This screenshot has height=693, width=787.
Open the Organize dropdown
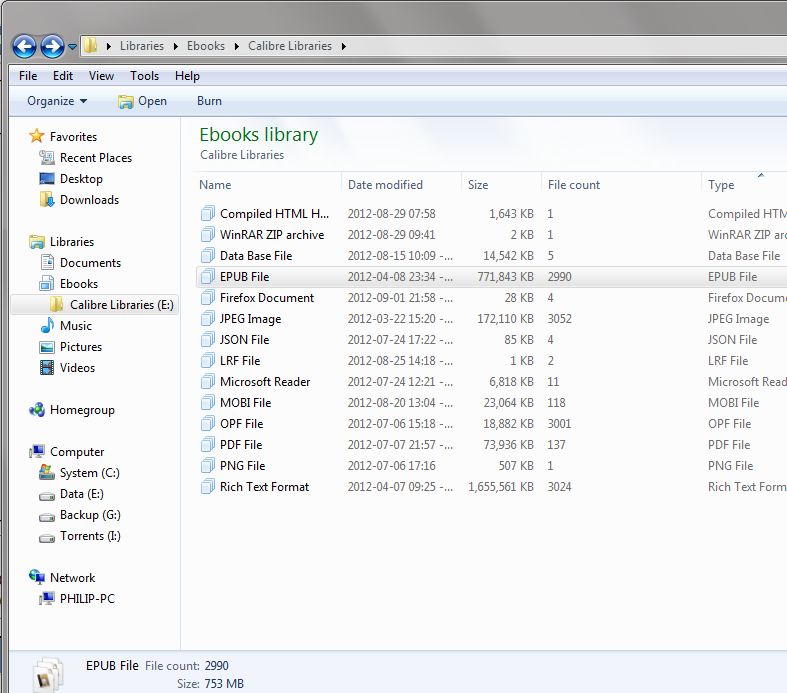[57, 101]
